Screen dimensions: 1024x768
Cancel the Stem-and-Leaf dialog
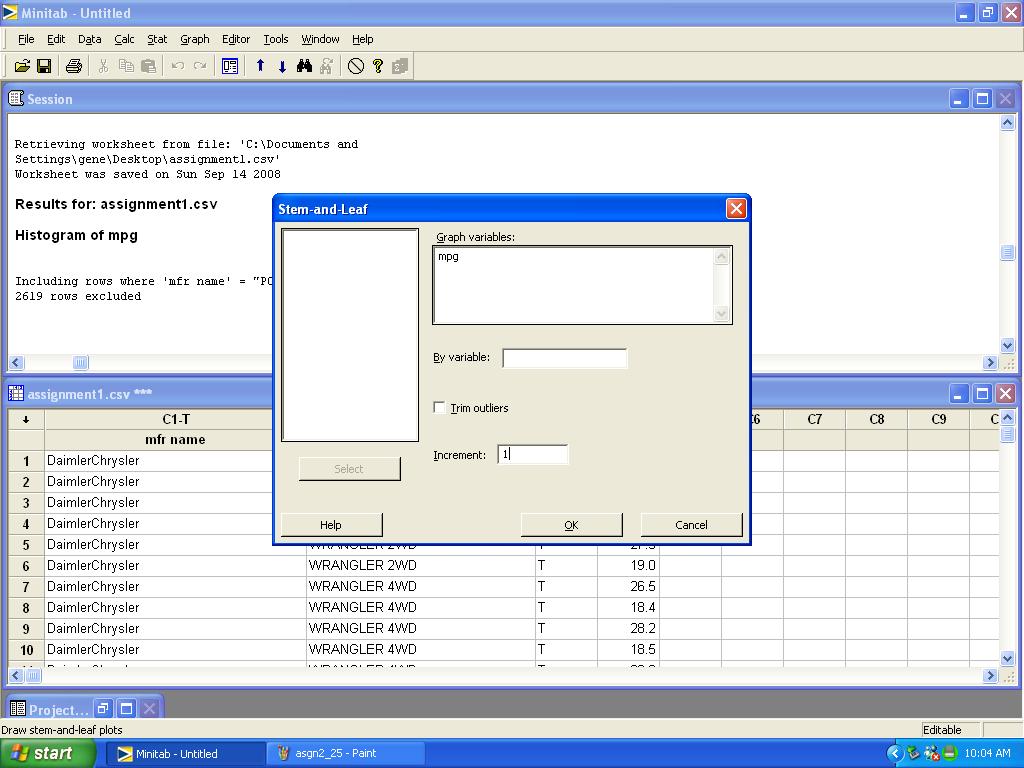coord(691,525)
